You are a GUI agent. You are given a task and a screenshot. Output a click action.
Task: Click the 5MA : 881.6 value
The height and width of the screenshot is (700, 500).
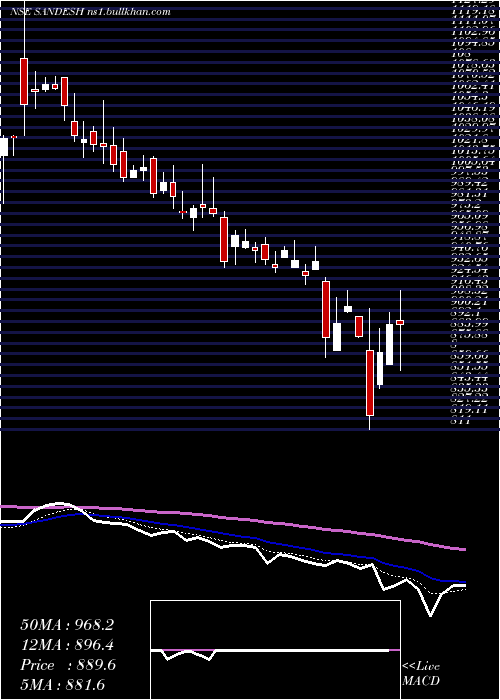63,684
